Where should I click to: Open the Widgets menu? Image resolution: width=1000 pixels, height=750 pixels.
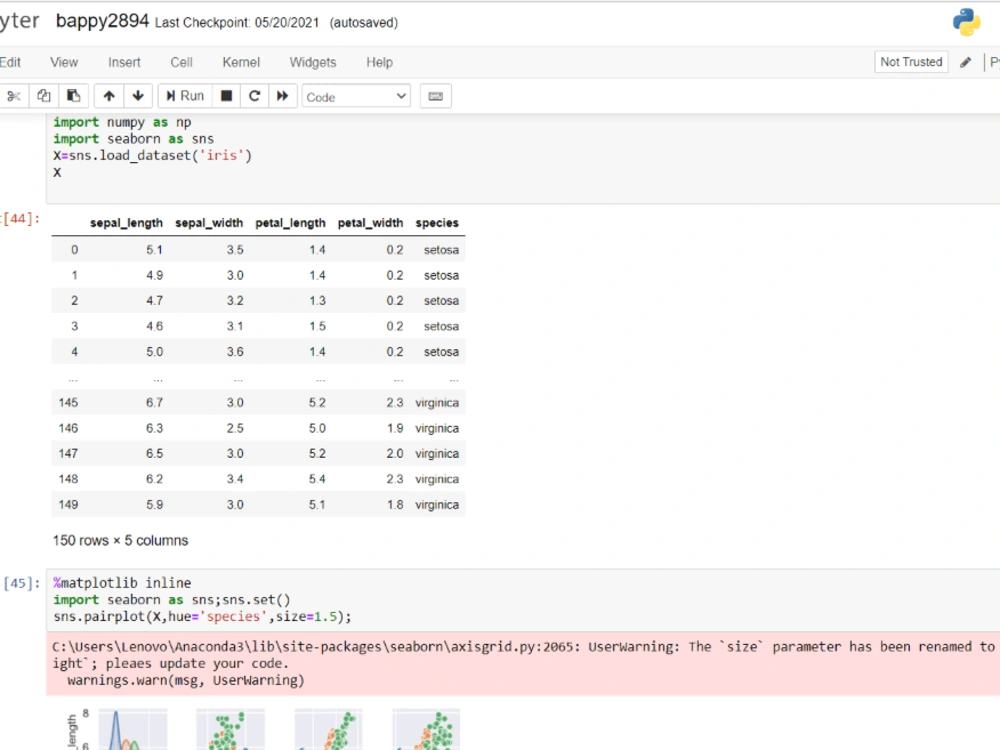click(312, 62)
